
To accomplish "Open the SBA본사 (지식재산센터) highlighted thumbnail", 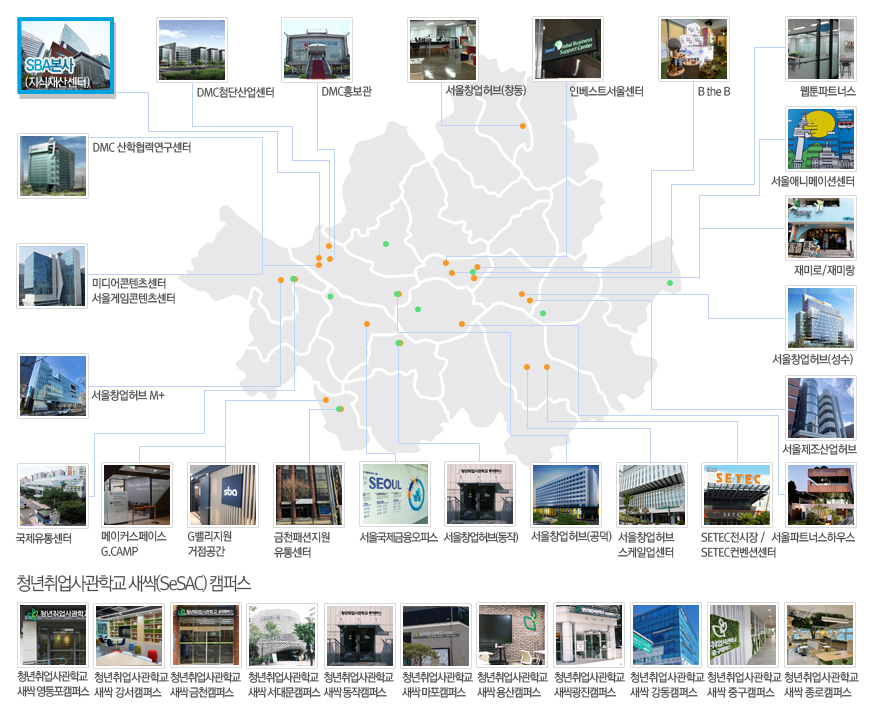I will point(66,56).
